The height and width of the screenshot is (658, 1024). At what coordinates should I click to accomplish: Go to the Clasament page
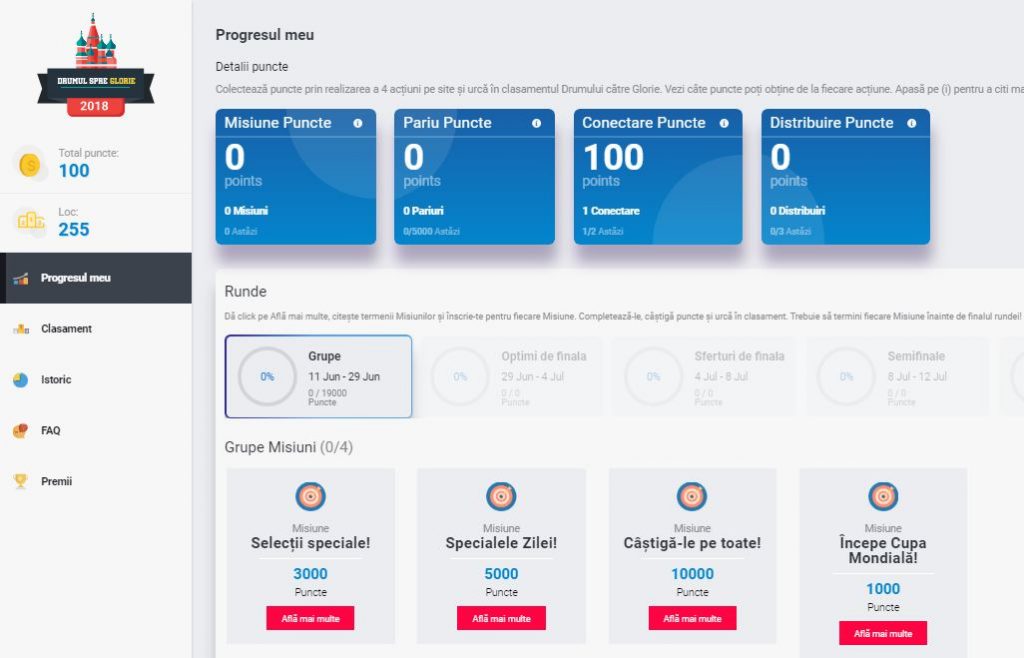point(96,329)
